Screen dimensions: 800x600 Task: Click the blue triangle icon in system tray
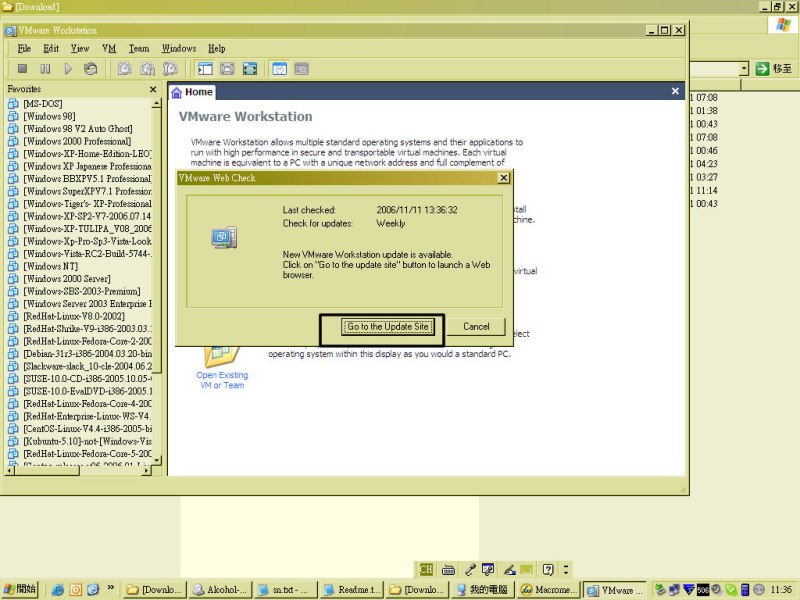pyautogui.click(x=689, y=590)
